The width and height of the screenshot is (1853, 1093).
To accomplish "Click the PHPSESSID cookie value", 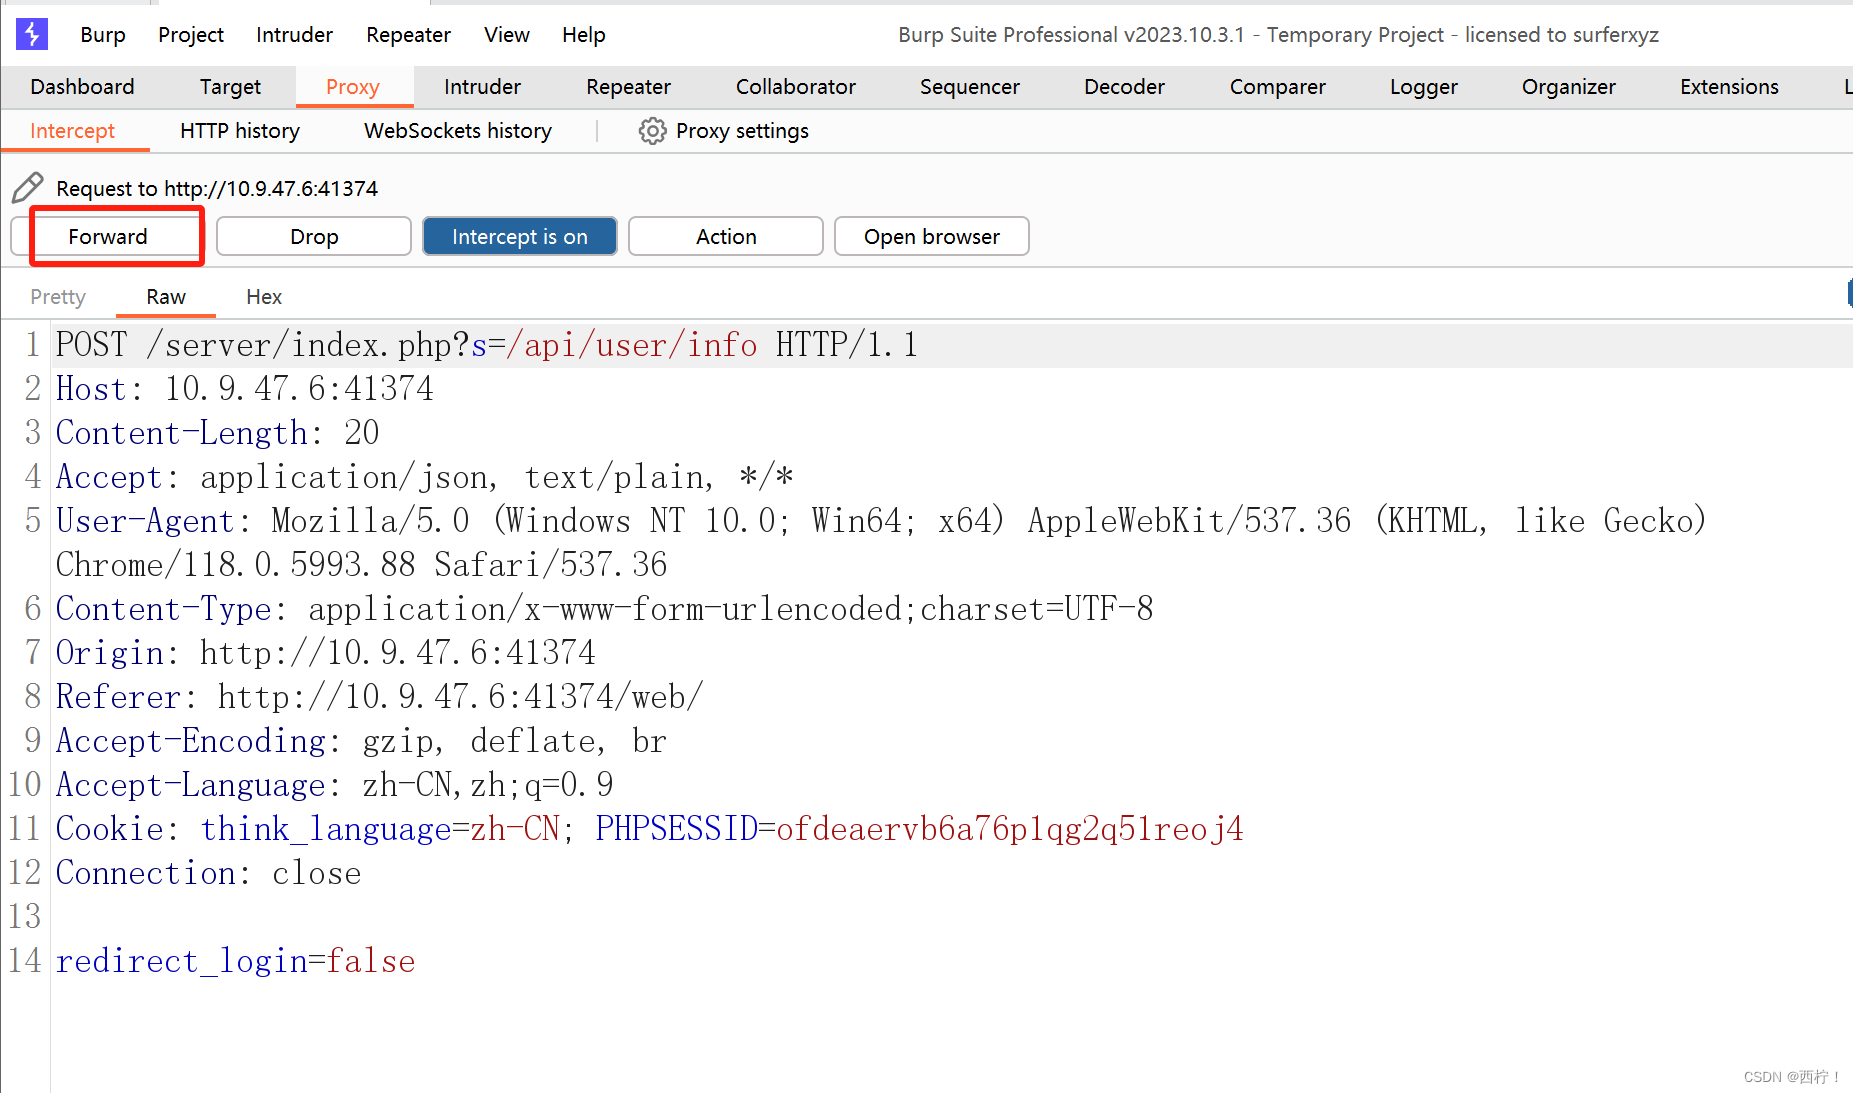I will 1010,829.
